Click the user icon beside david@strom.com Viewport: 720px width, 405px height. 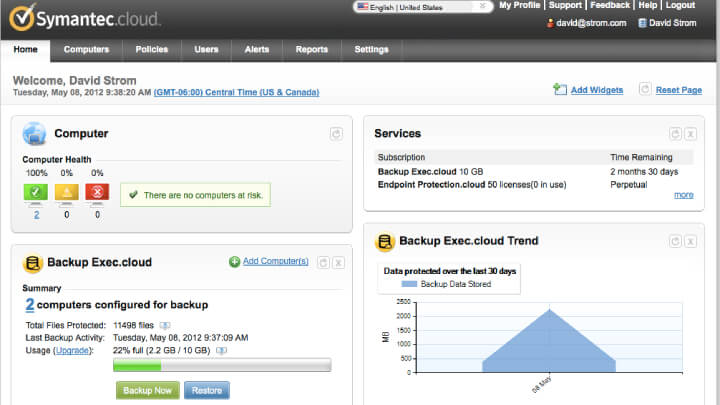[550, 23]
